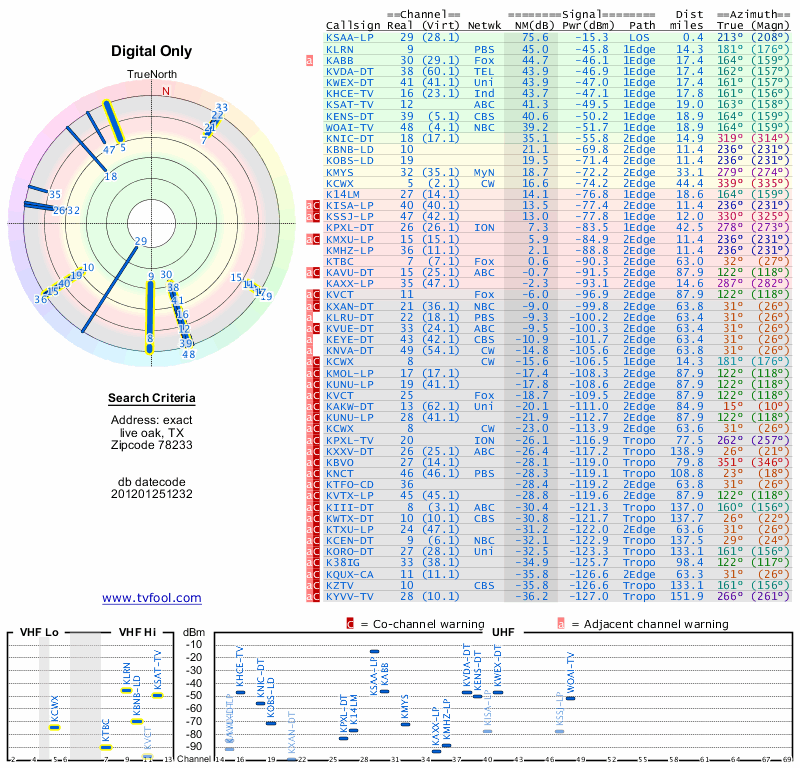
Task: Click the 'aC' warning marker beside KAVU-DT row
Action: [313, 273]
